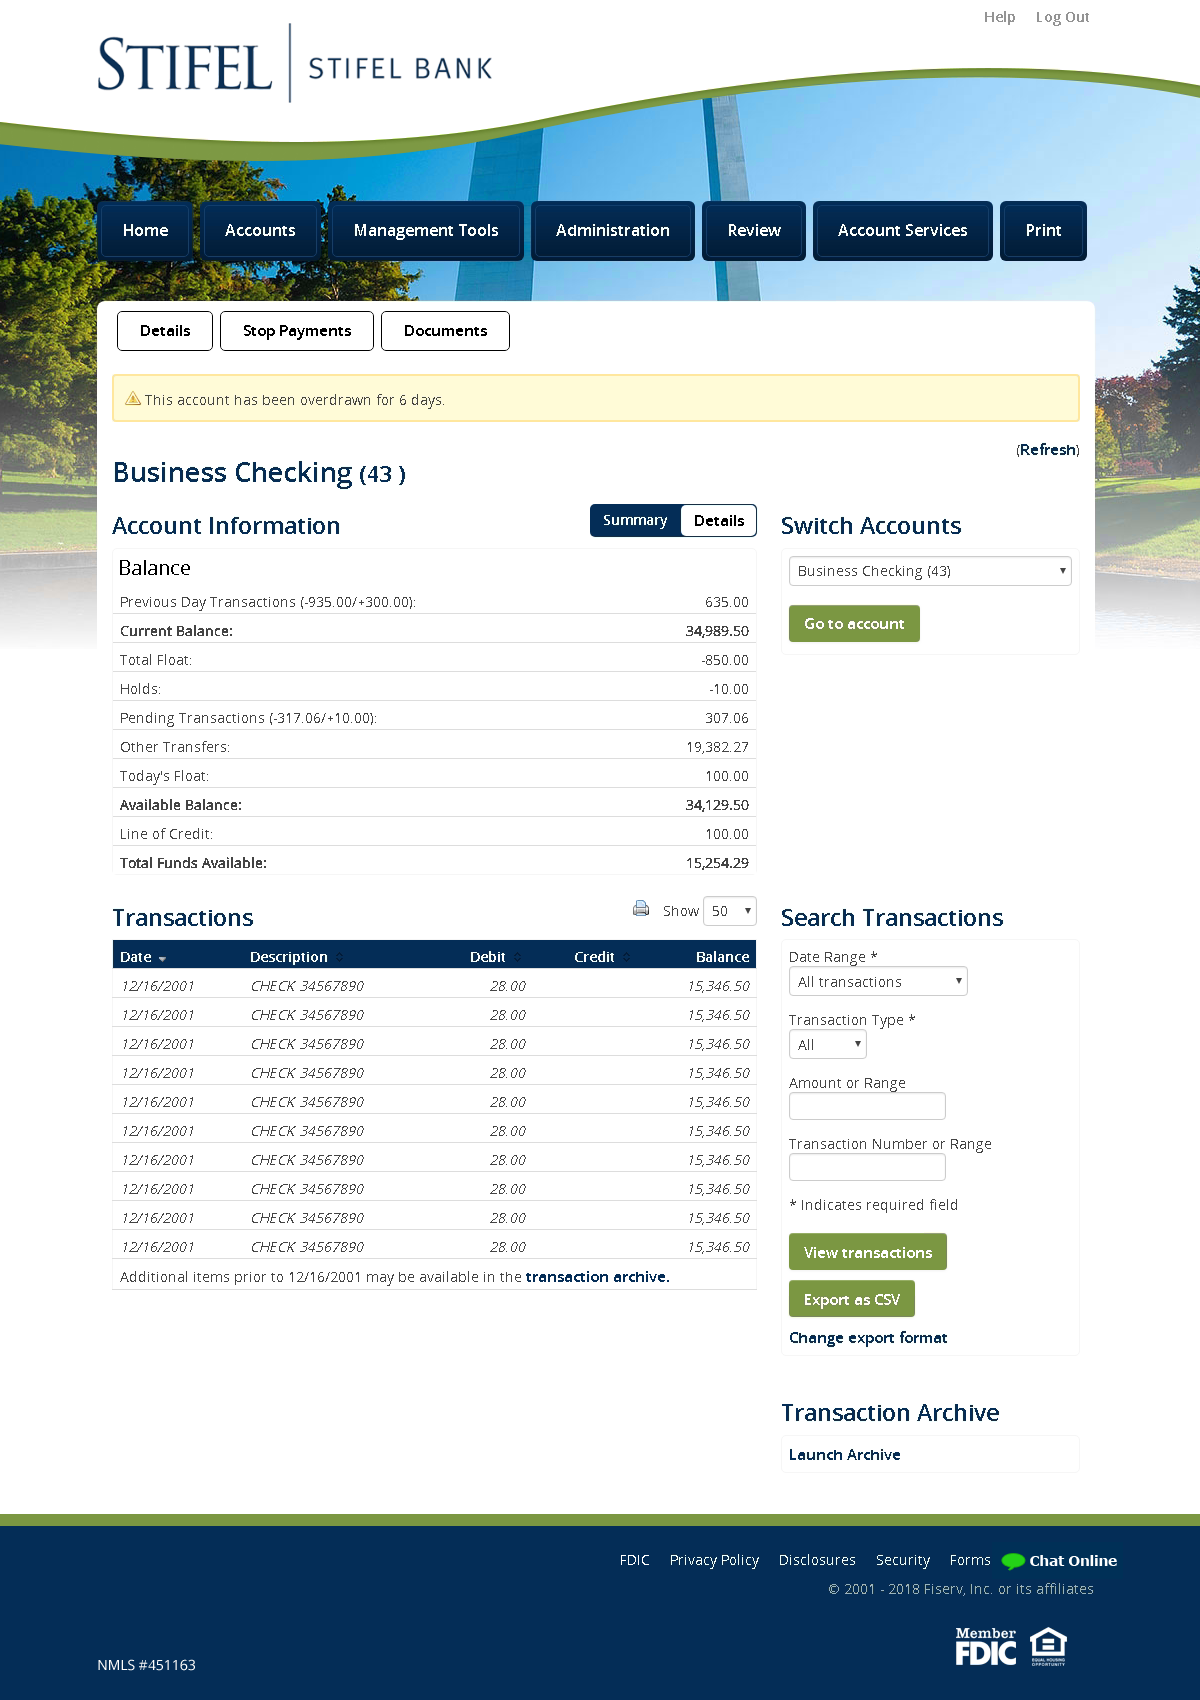Viewport: 1200px width, 1700px height.
Task: Open the Management Tools menu
Action: [x=426, y=231]
